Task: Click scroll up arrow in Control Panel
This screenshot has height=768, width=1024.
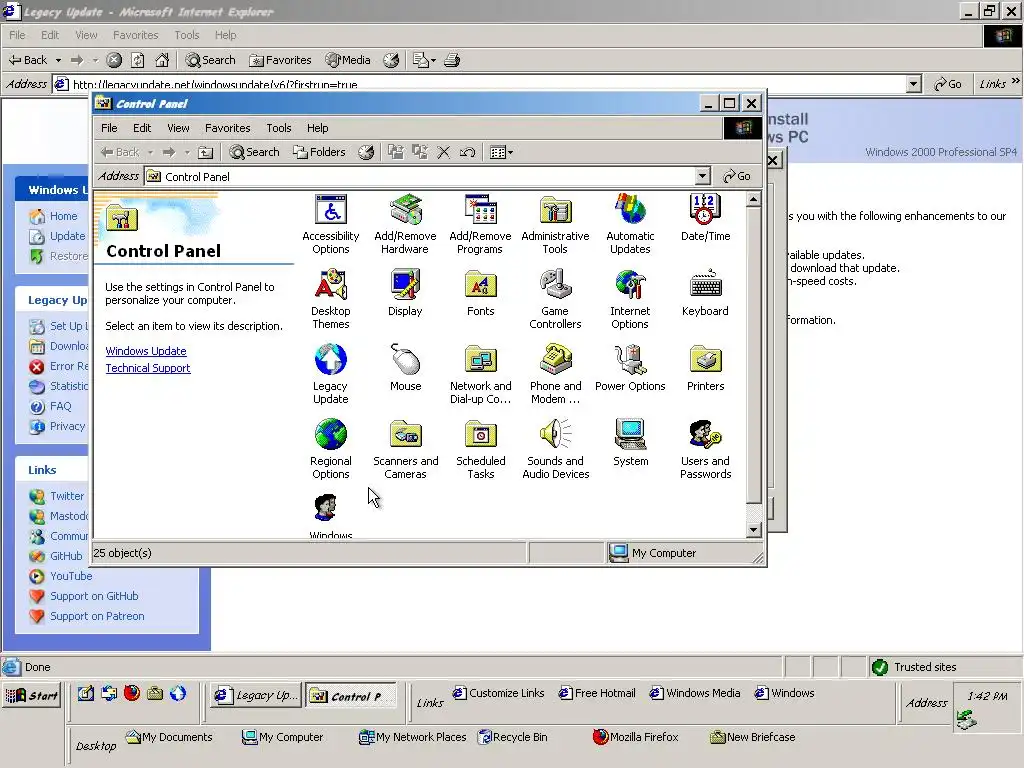Action: (x=753, y=199)
